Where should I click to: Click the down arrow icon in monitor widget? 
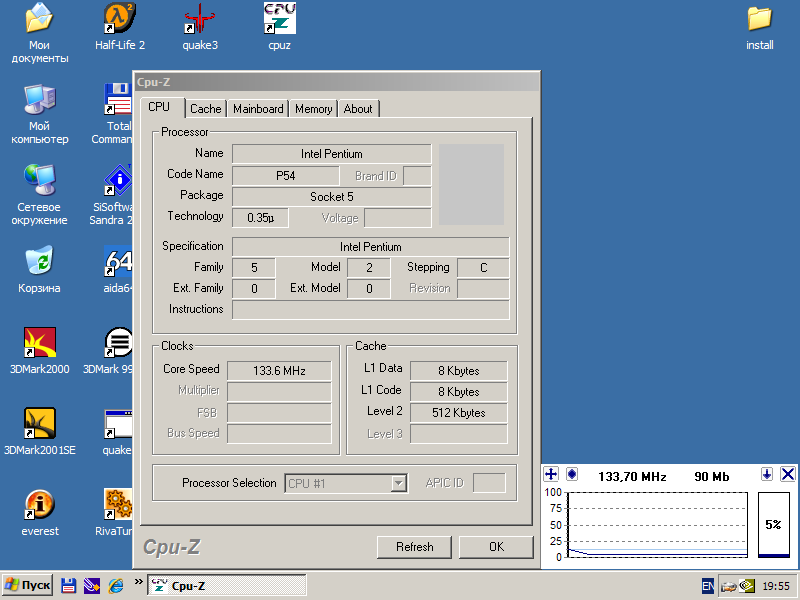[767, 474]
